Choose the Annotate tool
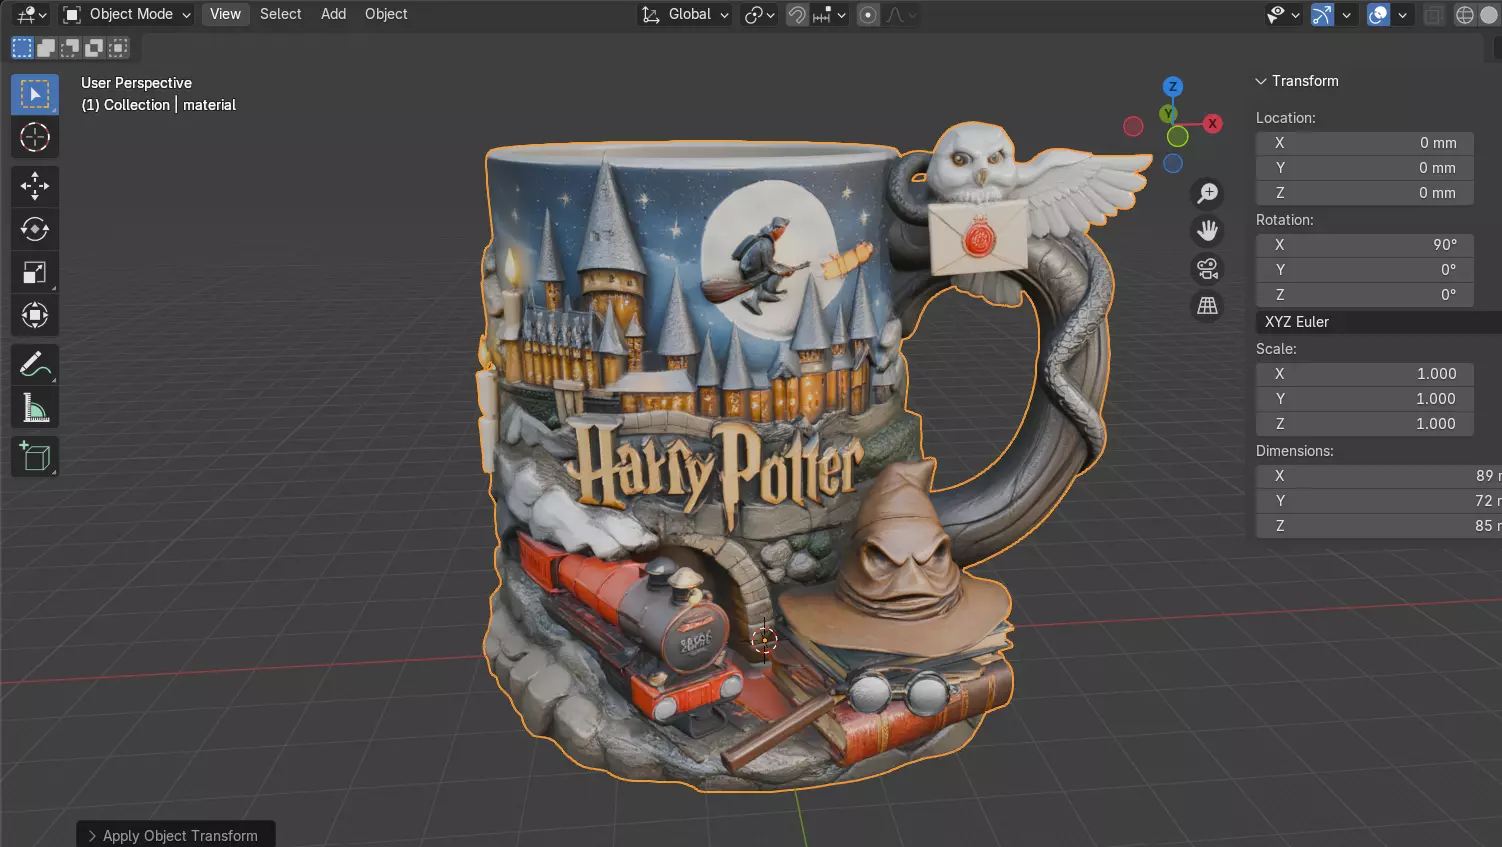This screenshot has width=1502, height=847. point(35,365)
